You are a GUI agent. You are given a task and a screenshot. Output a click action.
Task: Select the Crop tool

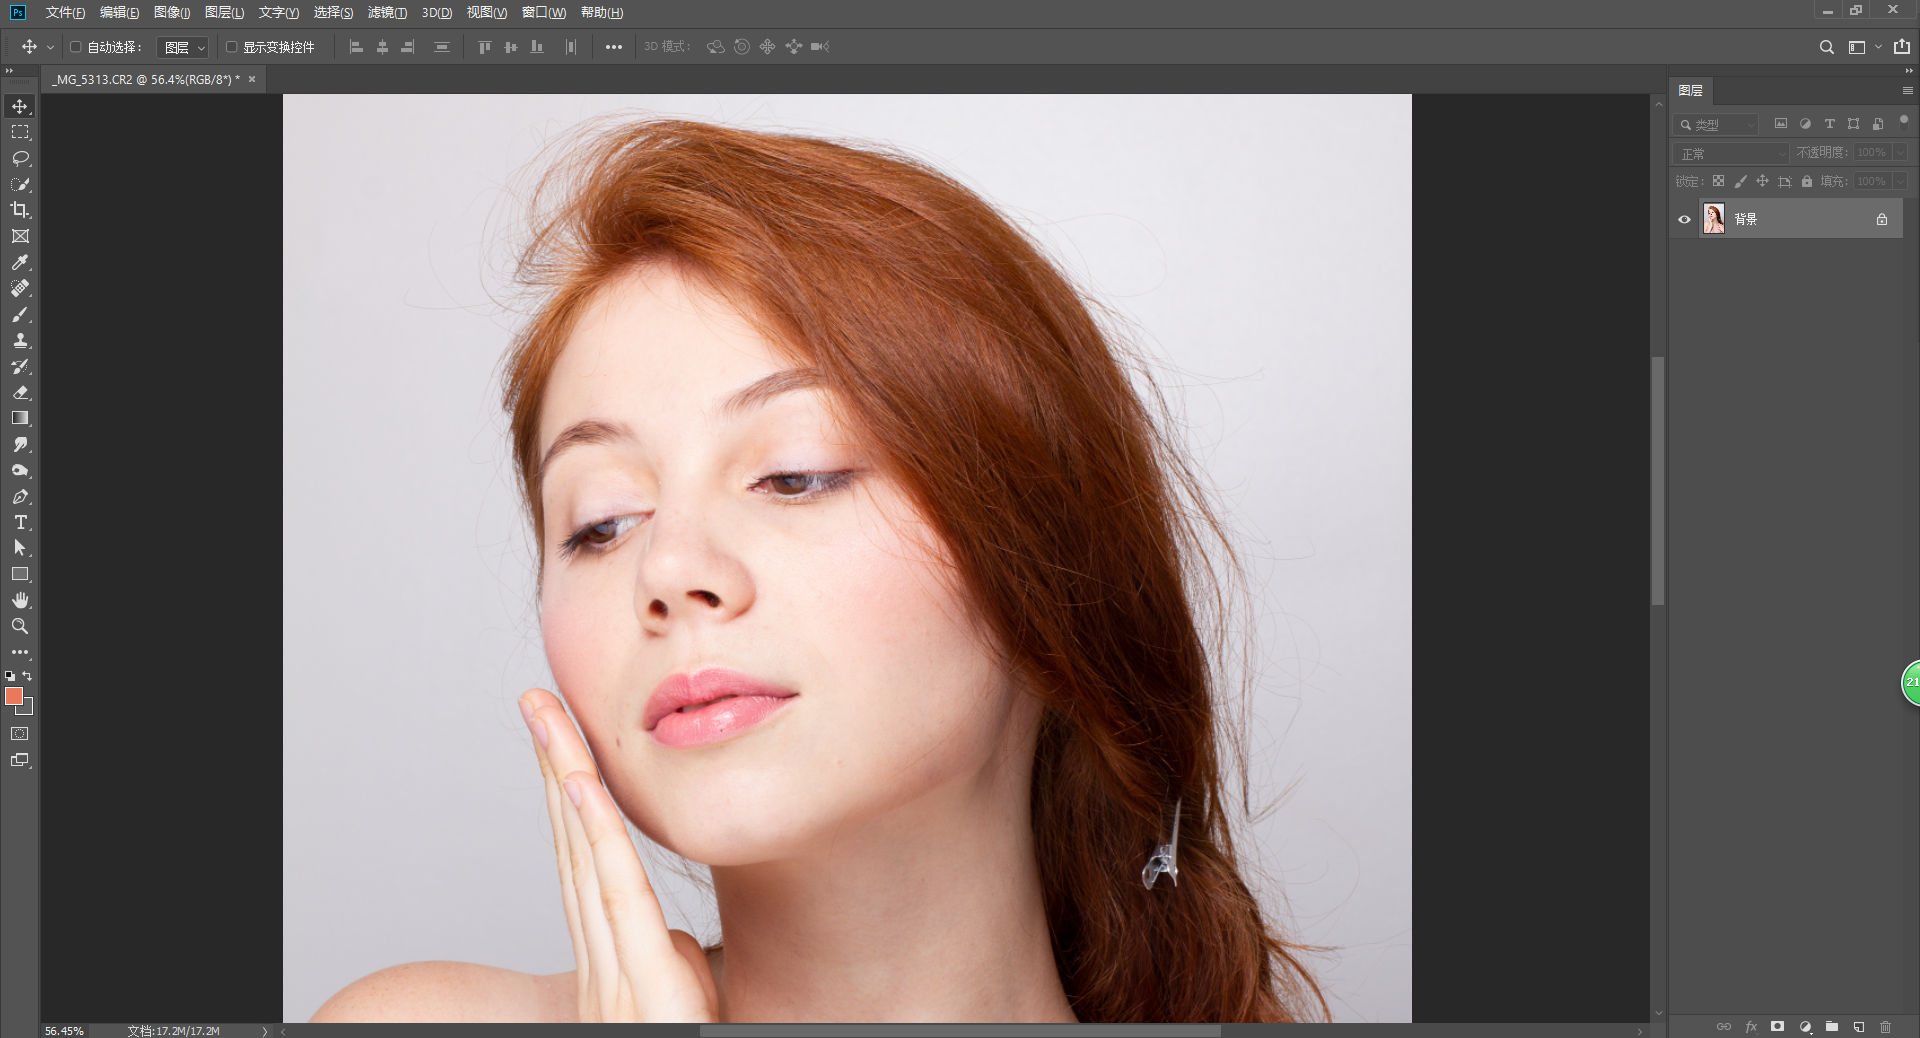click(x=20, y=210)
